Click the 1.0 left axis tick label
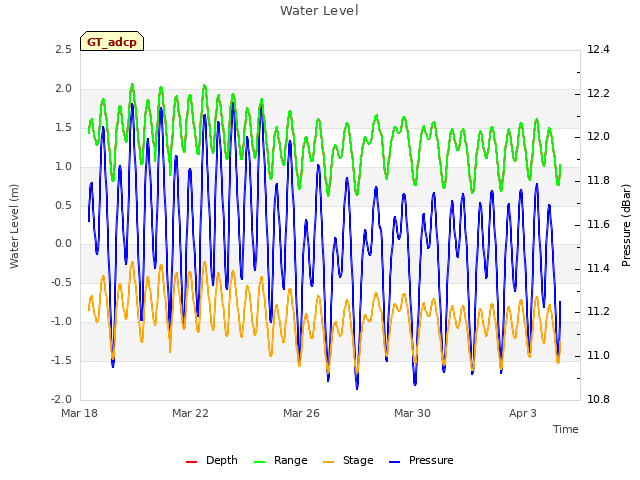 tap(63, 167)
